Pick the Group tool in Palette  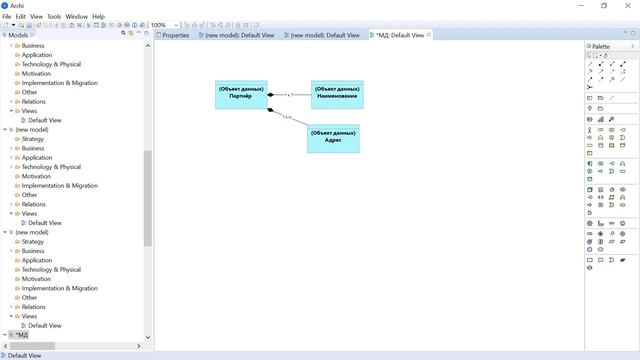click(x=600, y=98)
